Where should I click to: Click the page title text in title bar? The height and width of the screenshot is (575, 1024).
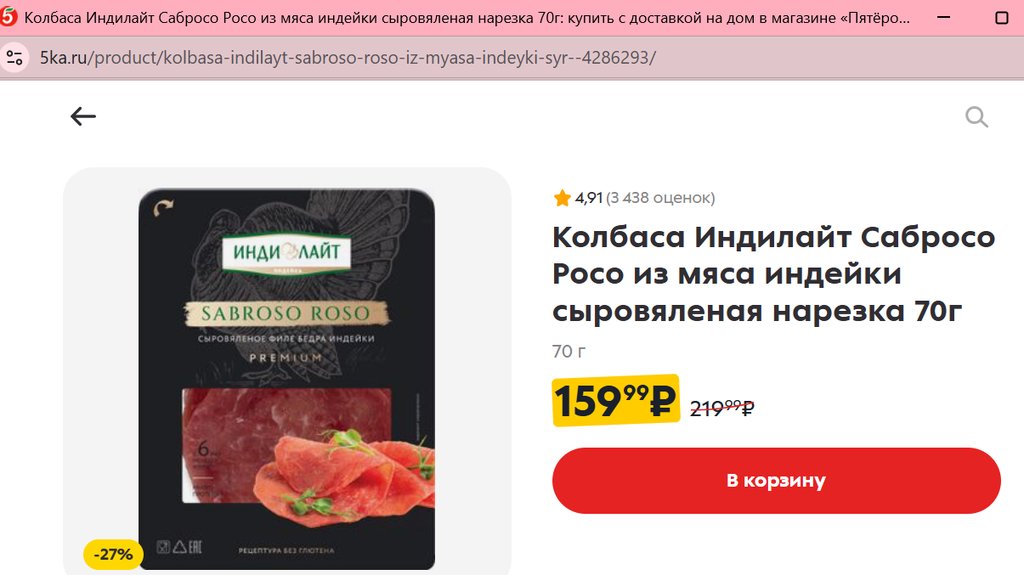pos(467,18)
